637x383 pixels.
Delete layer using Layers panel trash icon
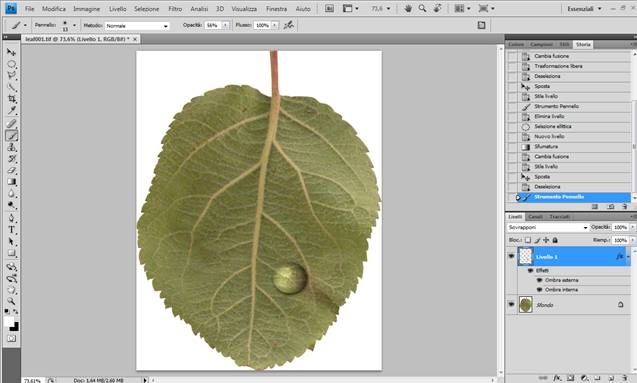tap(625, 378)
